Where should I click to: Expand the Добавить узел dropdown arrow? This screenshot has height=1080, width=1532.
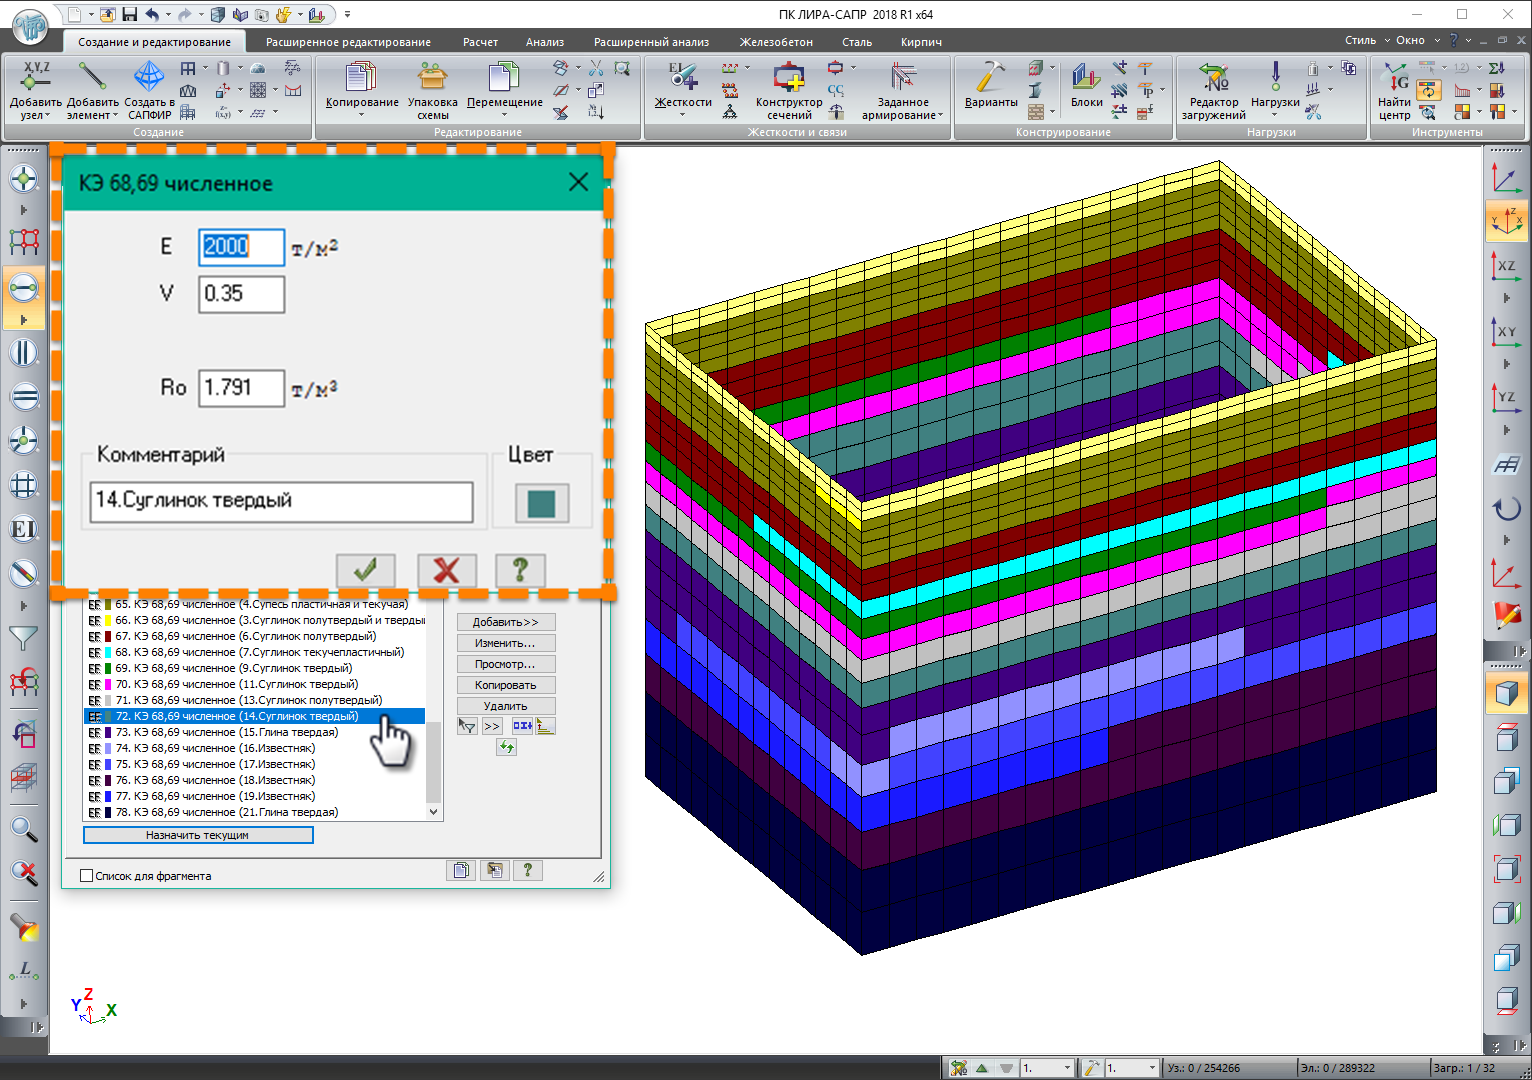(47, 116)
